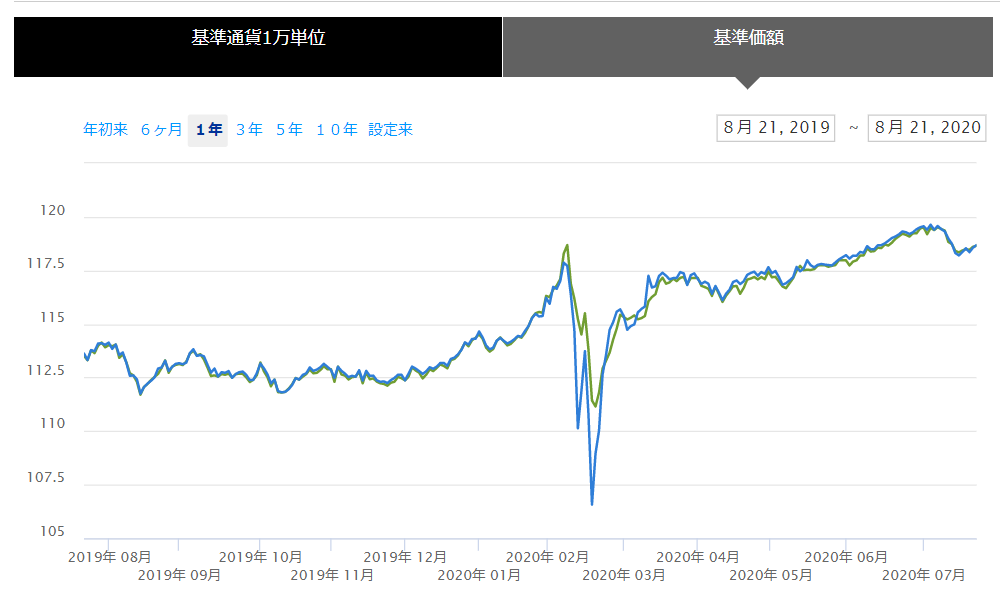Click the 2019年 10月 axis label
This screenshot has width=1000, height=602.
pyautogui.click(x=260, y=557)
